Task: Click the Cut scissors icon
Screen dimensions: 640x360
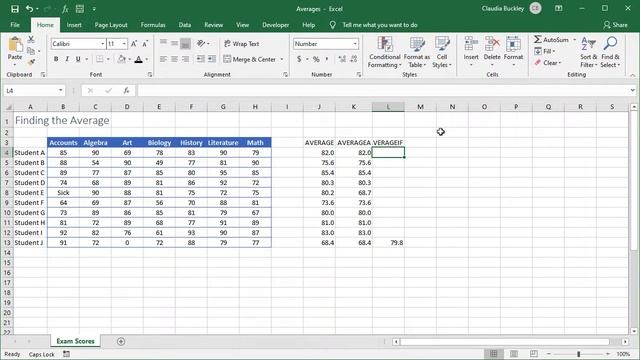Action: tap(31, 40)
